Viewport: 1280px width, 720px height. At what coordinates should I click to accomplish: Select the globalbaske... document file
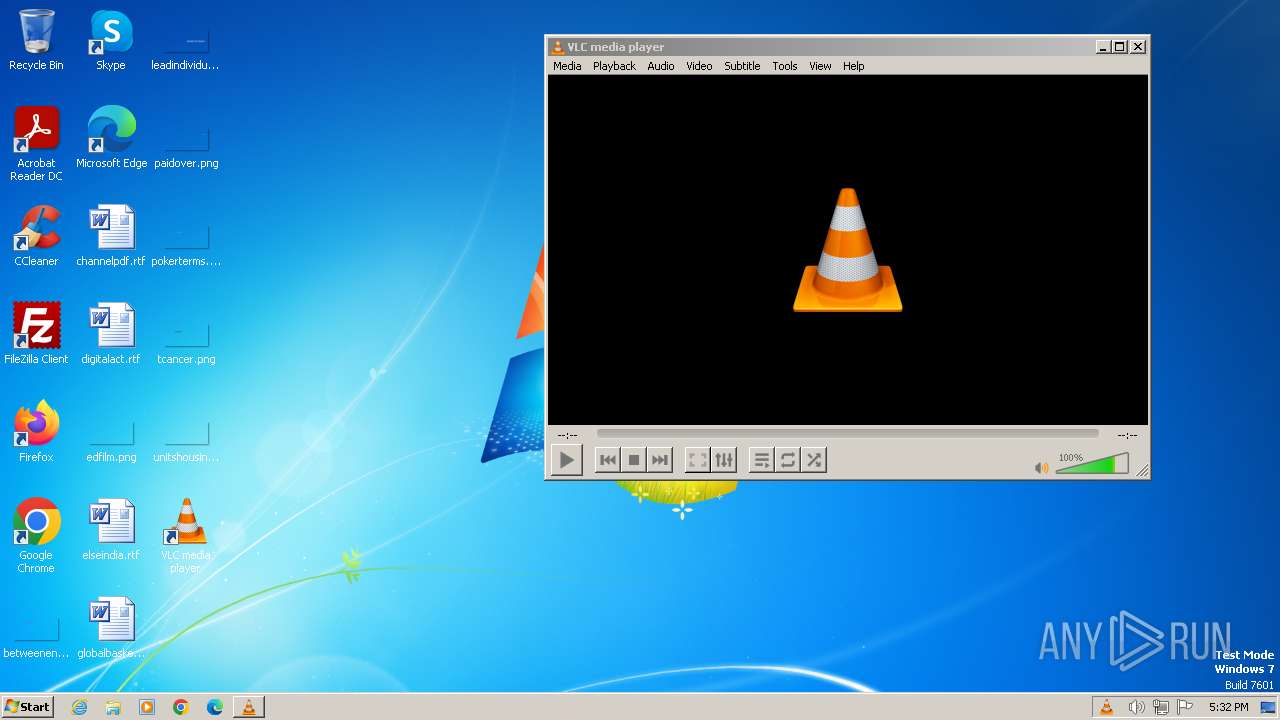tap(111, 629)
